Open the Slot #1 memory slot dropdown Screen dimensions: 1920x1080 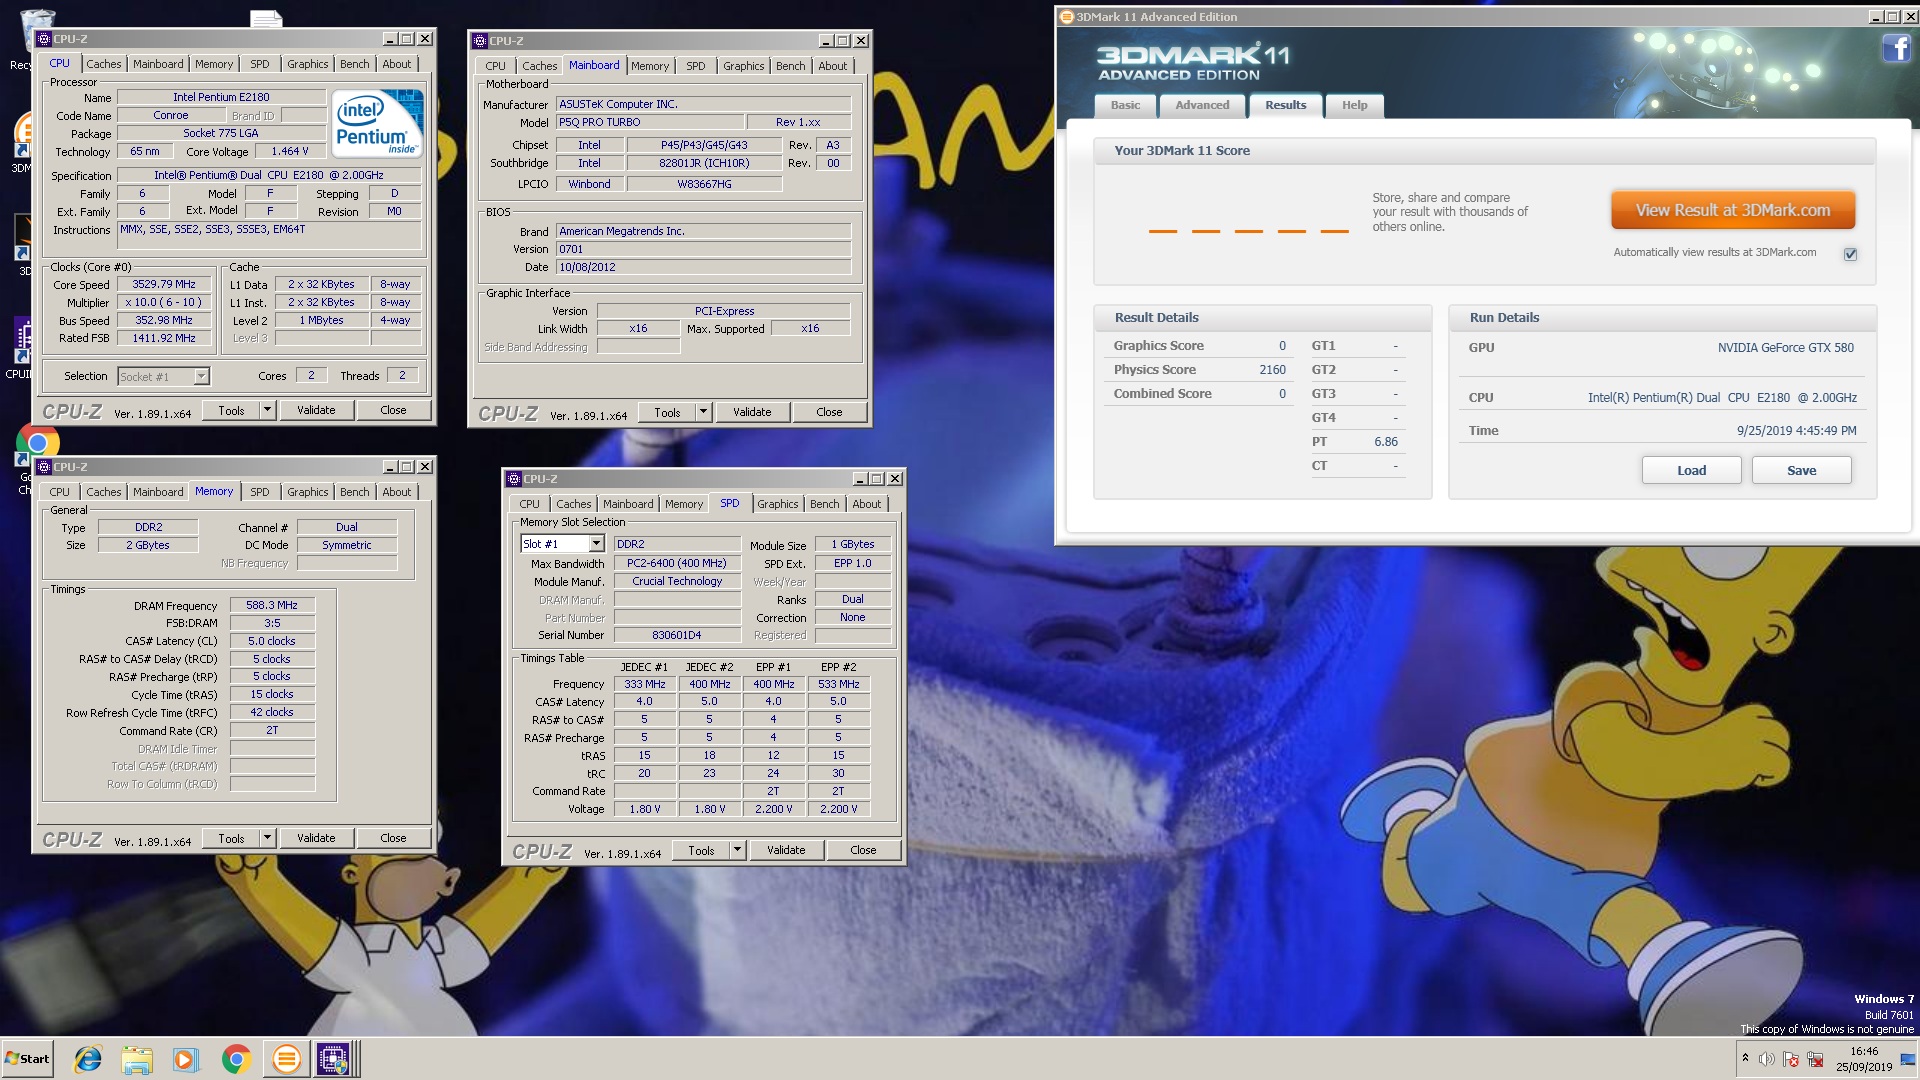pyautogui.click(x=596, y=544)
